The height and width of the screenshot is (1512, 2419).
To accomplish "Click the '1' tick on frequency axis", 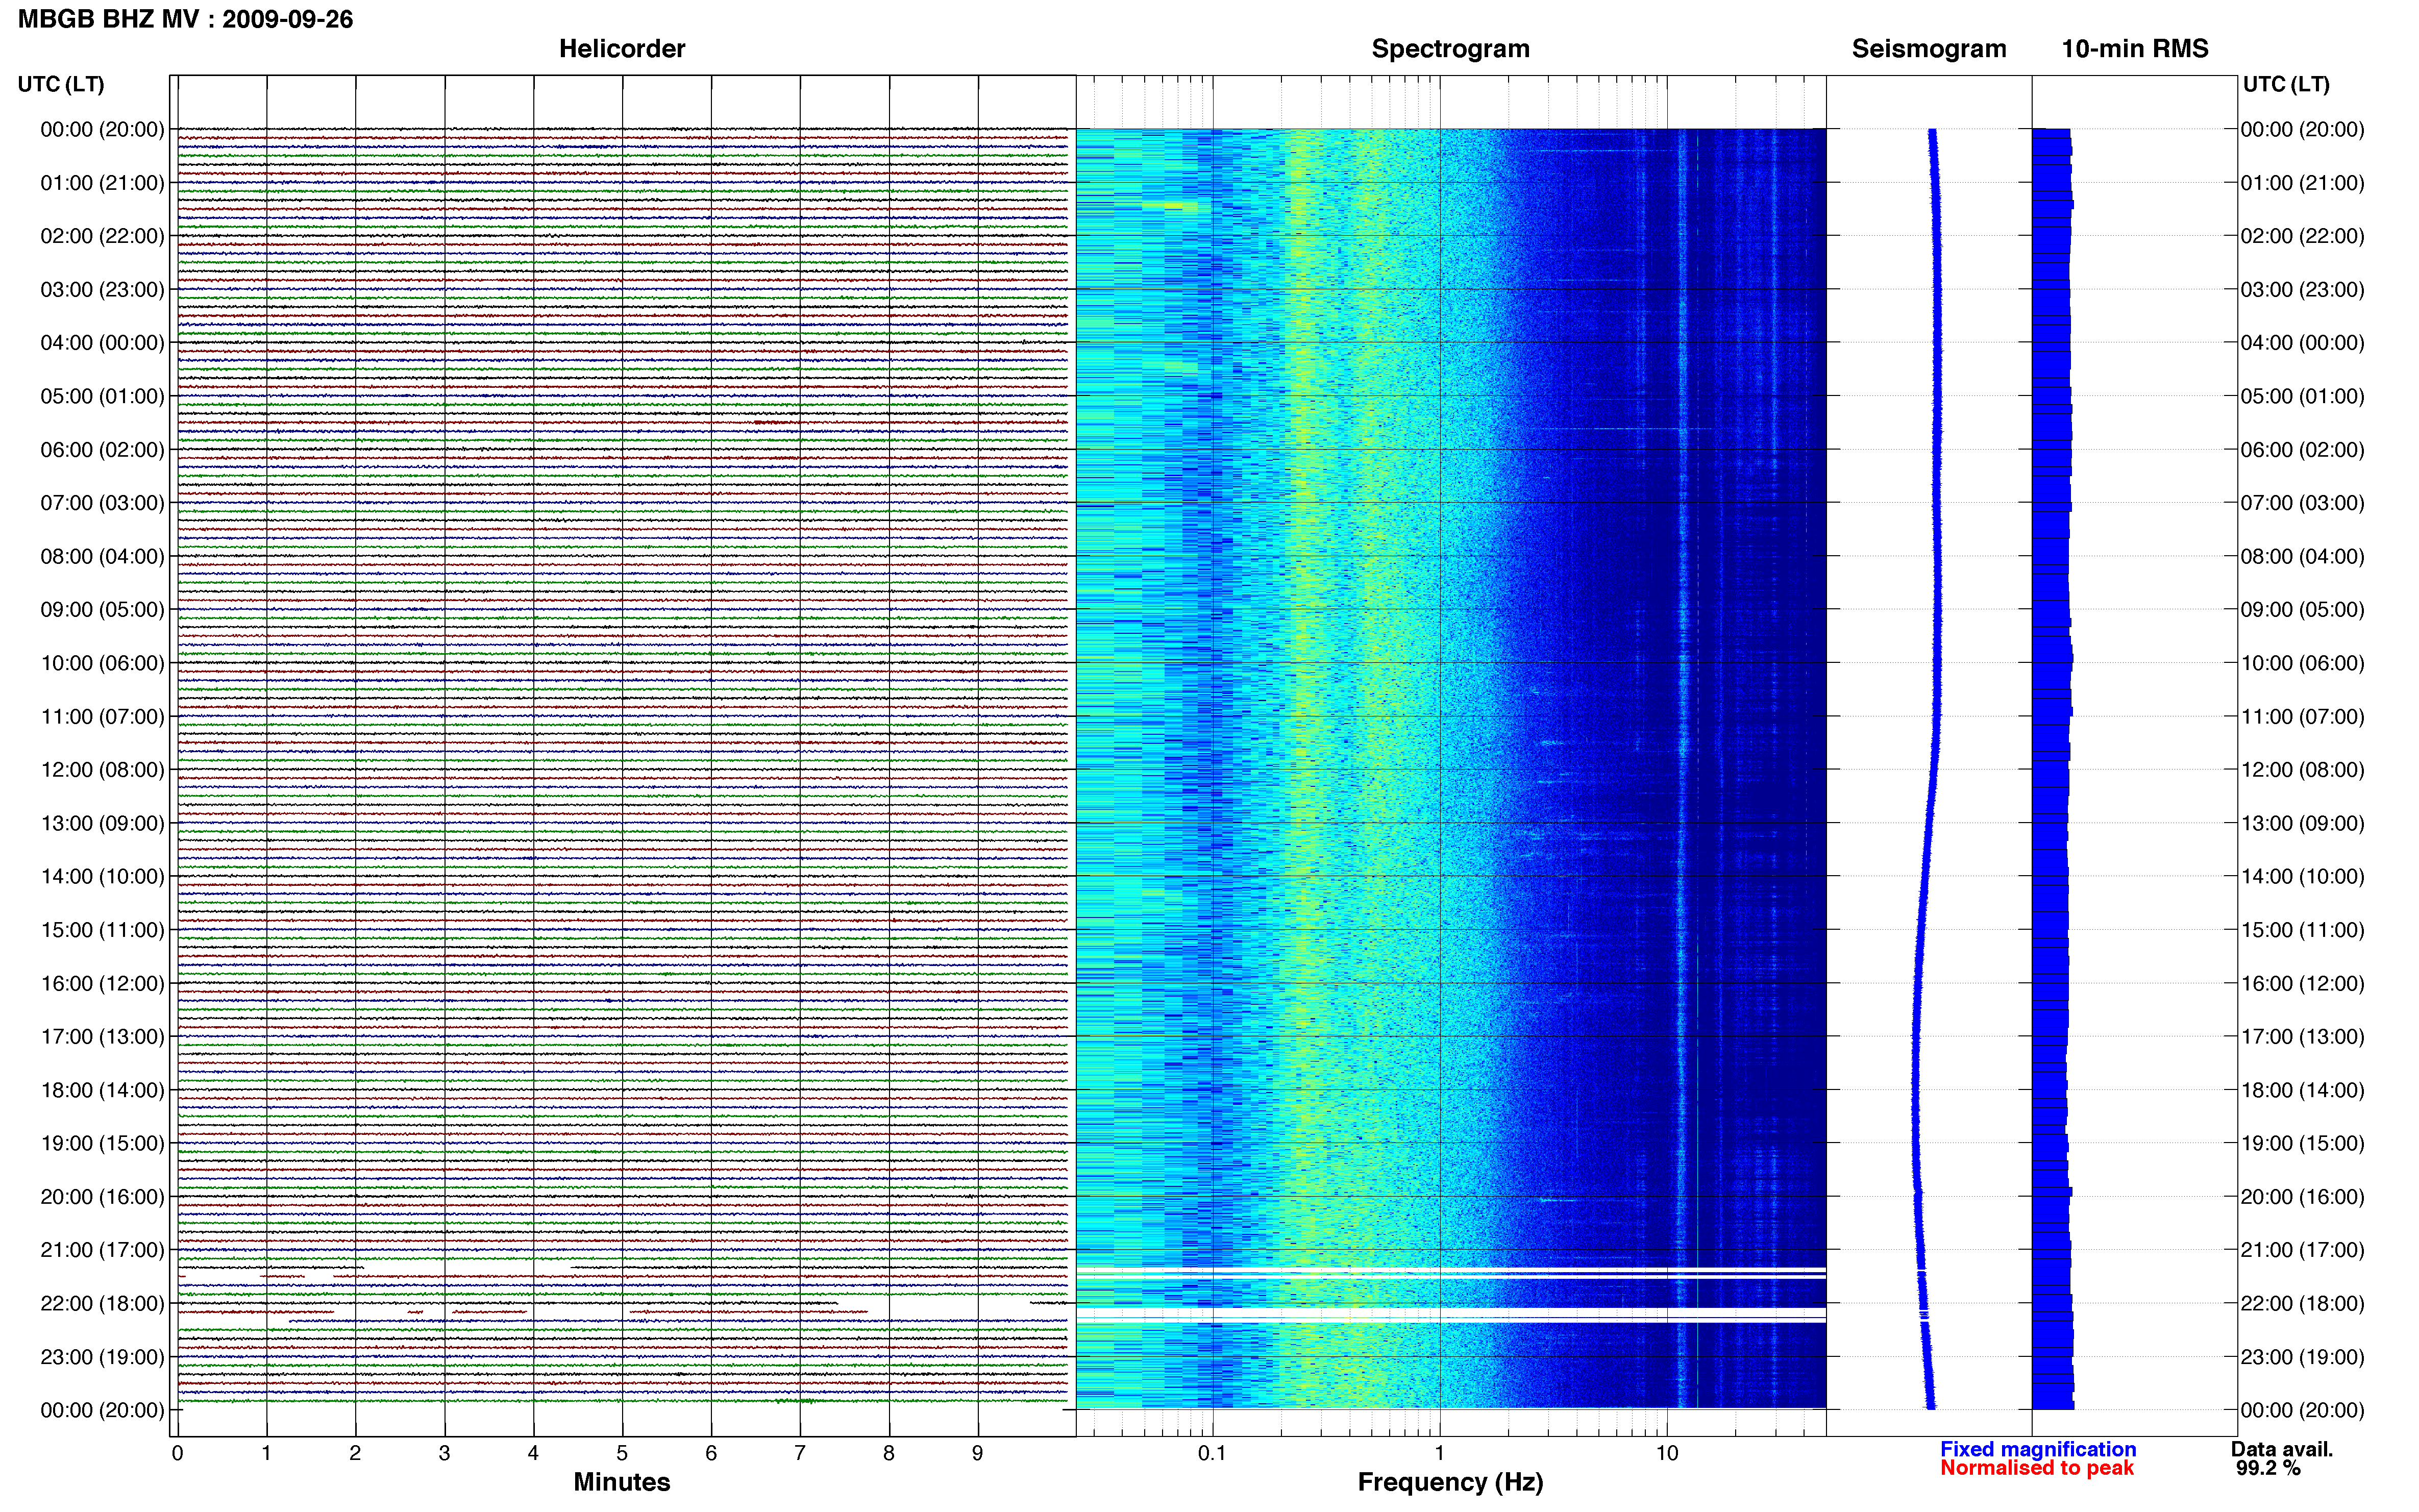I will click(x=1439, y=1453).
